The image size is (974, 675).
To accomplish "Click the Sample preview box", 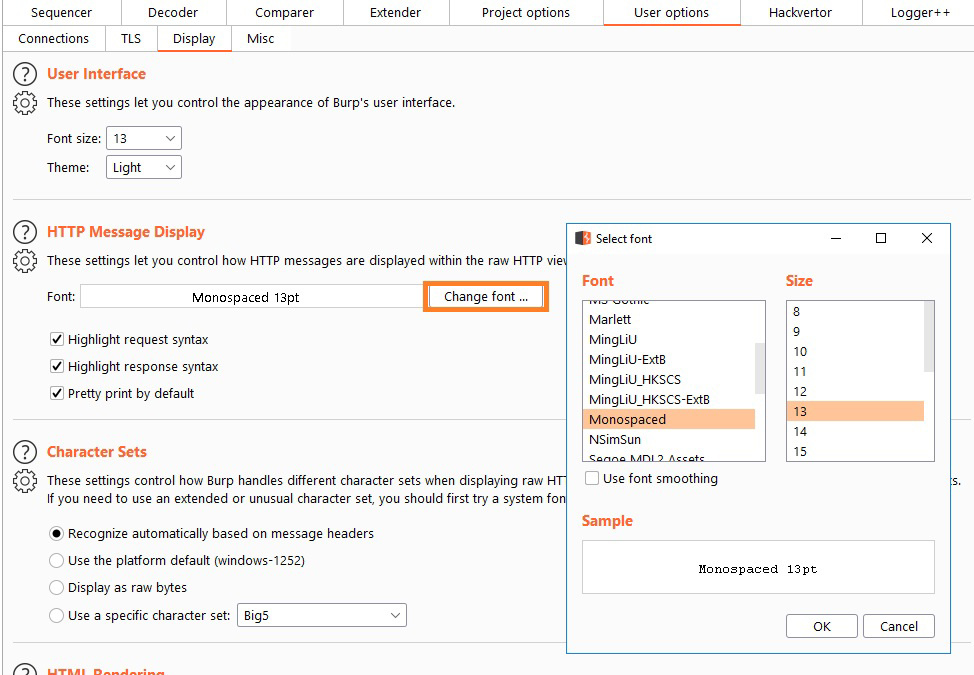I will coord(758,567).
